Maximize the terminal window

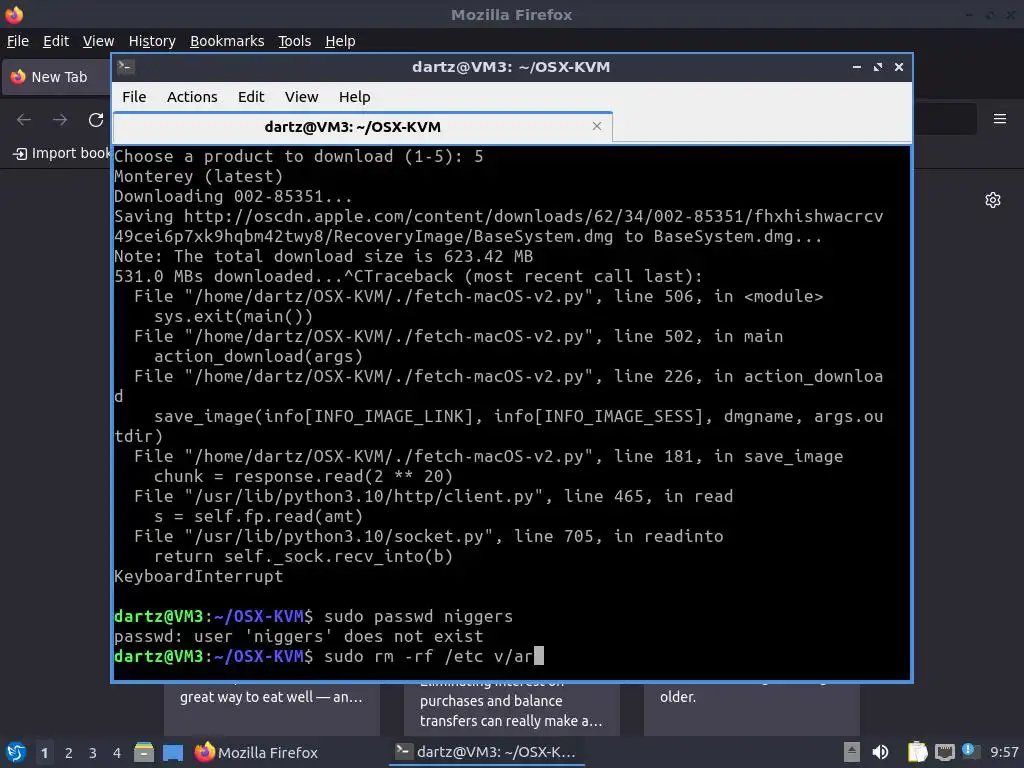click(x=878, y=67)
